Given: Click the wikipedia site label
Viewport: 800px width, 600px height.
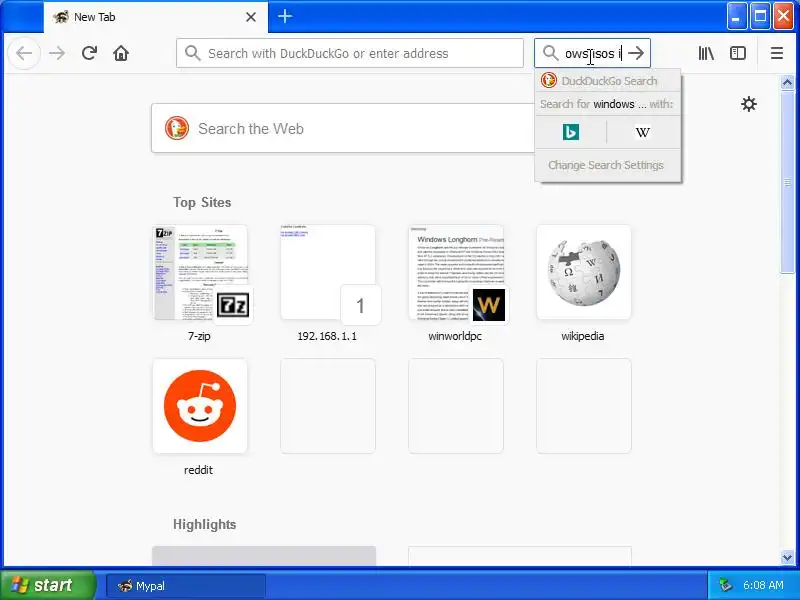Looking at the screenshot, I should click(x=583, y=336).
